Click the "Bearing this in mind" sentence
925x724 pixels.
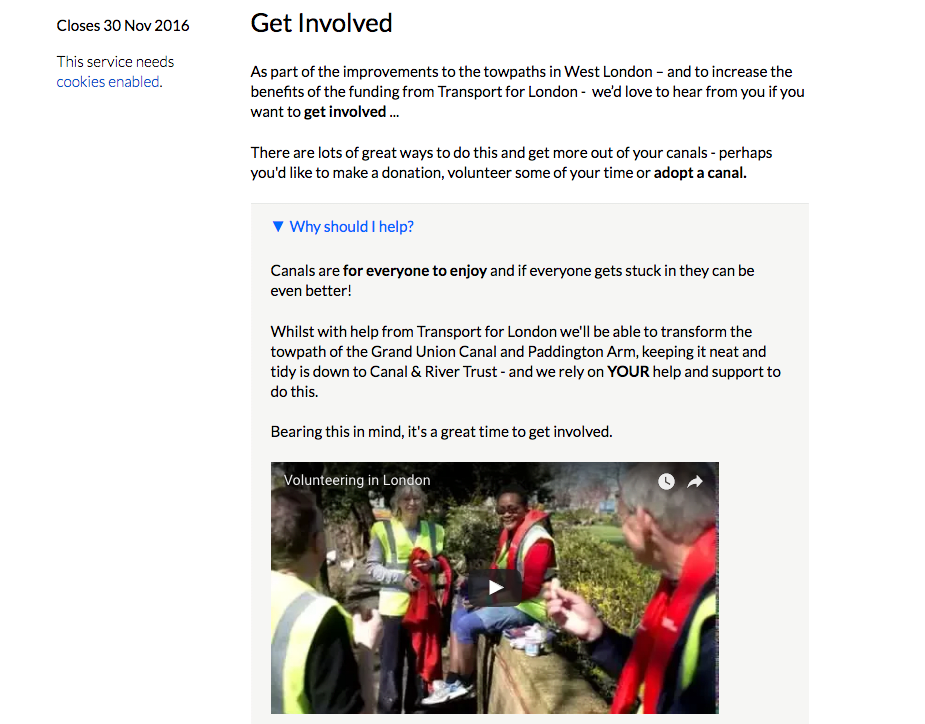coord(441,432)
